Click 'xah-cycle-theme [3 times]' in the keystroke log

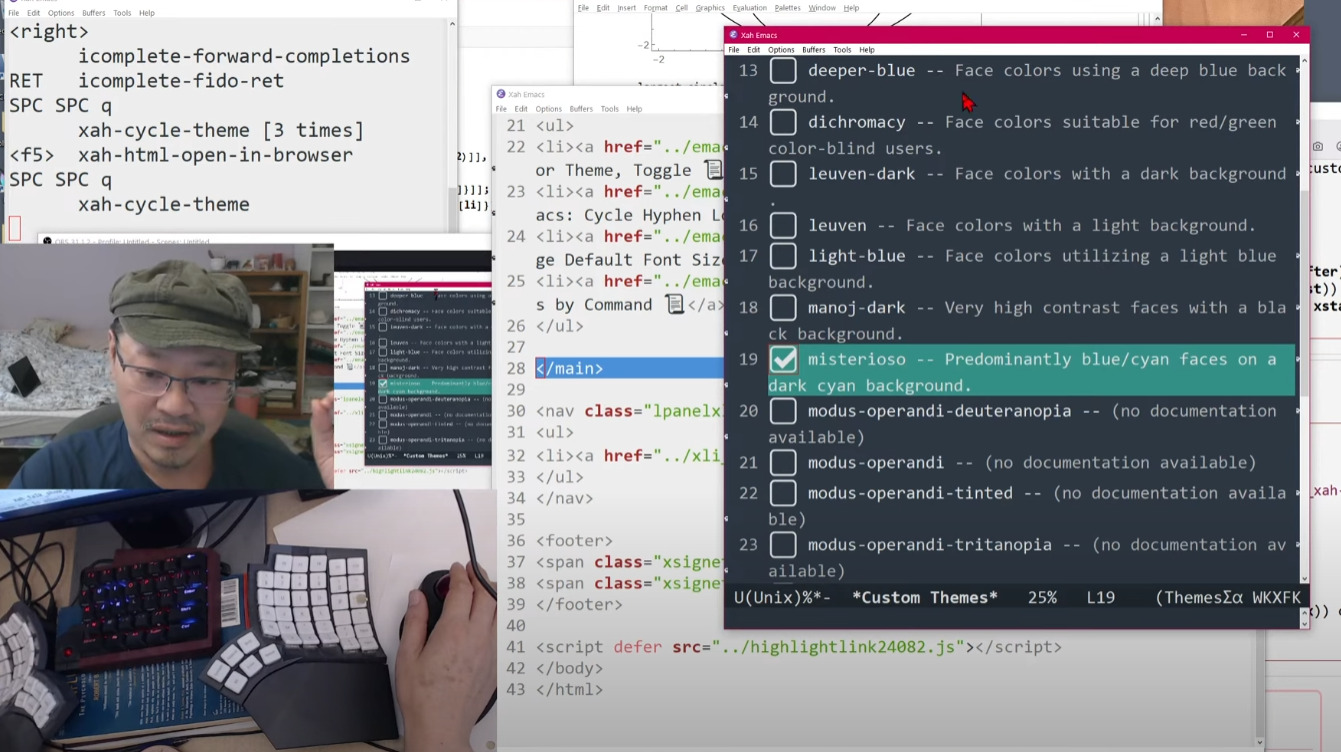coord(221,130)
